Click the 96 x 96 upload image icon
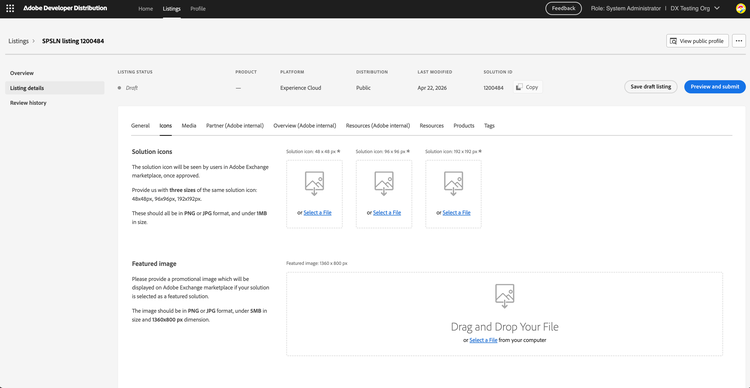 point(384,184)
